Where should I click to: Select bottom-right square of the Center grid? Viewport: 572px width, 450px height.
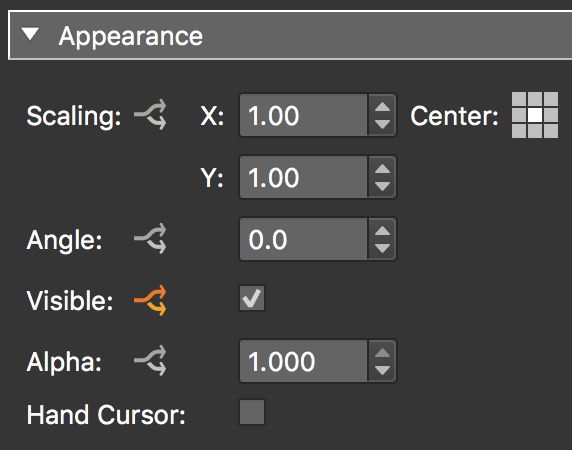[x=551, y=131]
